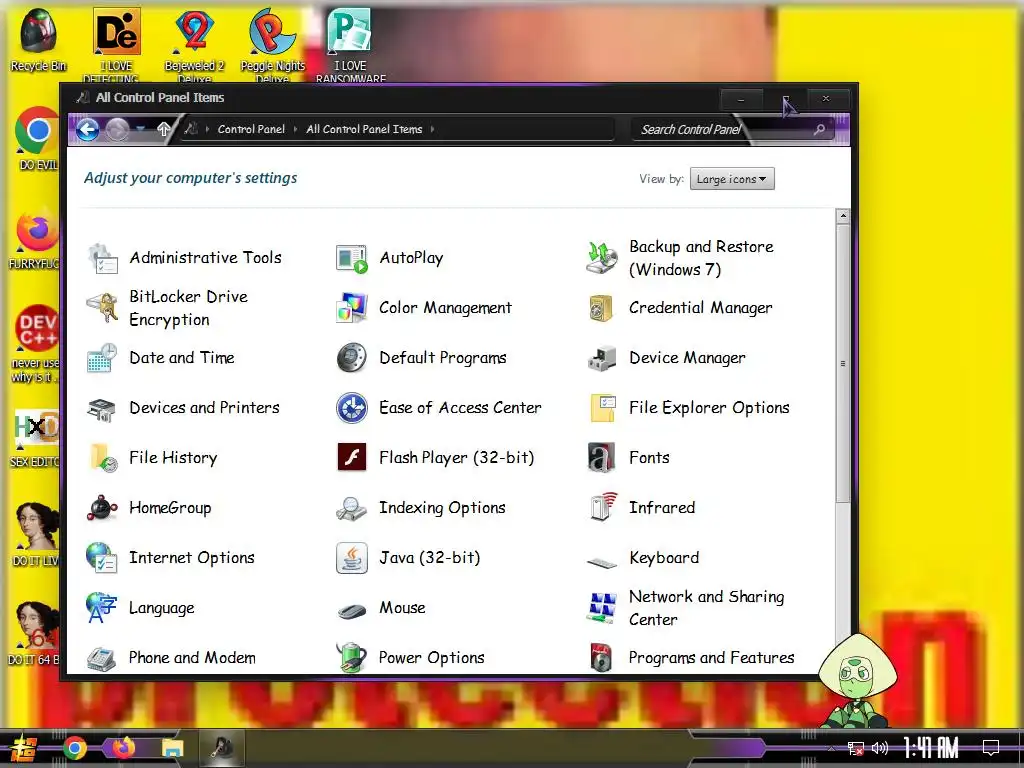Open BitLocker Drive Encryption icon
The height and width of the screenshot is (768, 1024).
(x=102, y=308)
